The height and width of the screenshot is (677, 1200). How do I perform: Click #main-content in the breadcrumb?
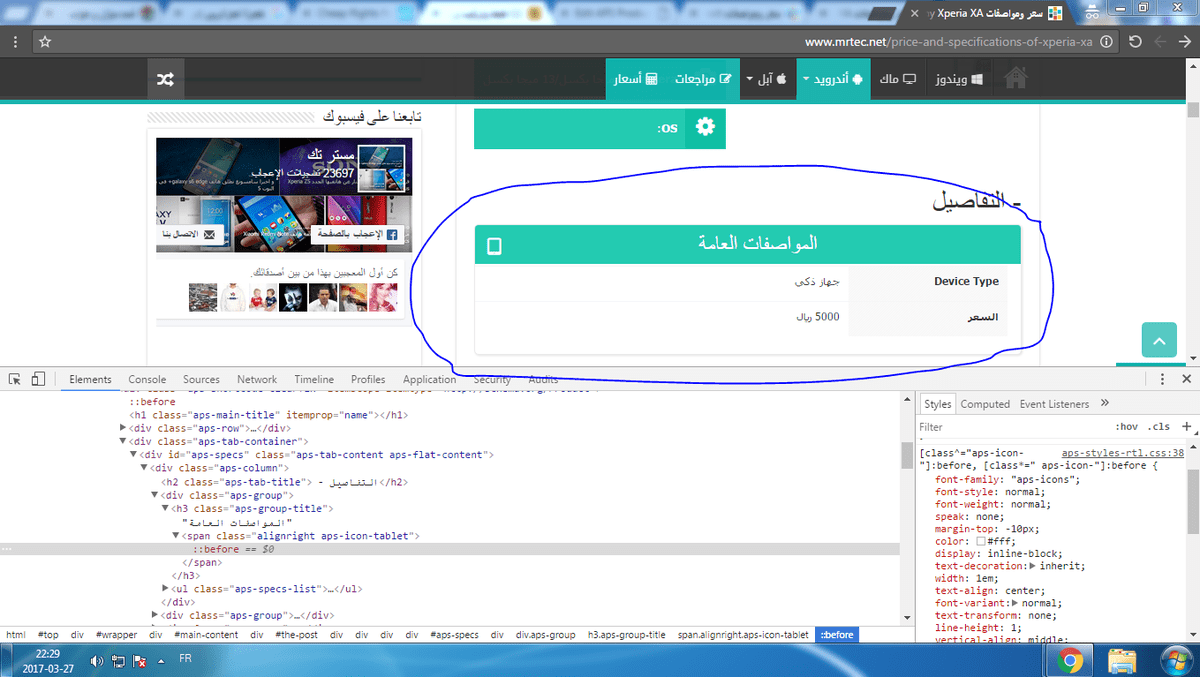tap(208, 635)
